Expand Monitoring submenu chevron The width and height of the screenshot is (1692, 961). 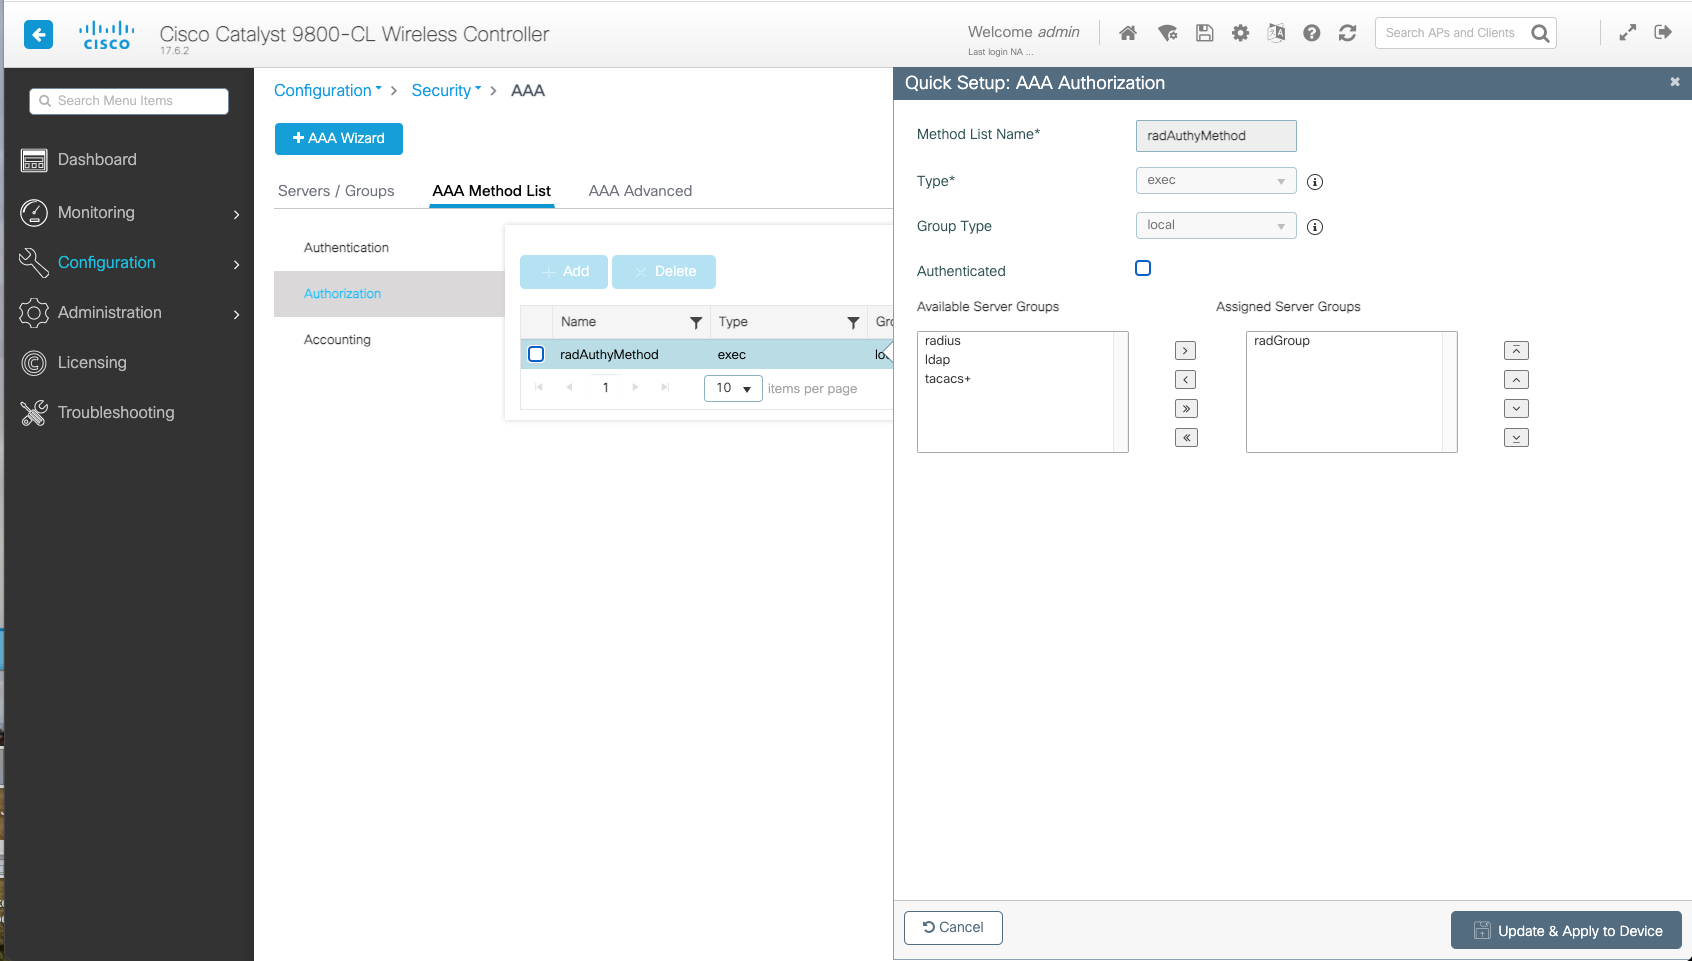pyautogui.click(x=237, y=214)
